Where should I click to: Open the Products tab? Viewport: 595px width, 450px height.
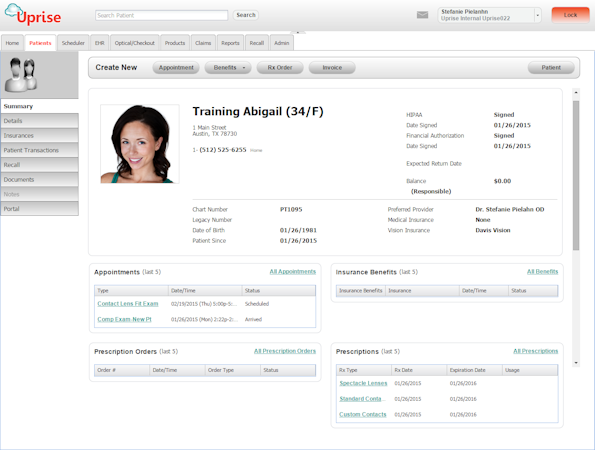tap(175, 43)
